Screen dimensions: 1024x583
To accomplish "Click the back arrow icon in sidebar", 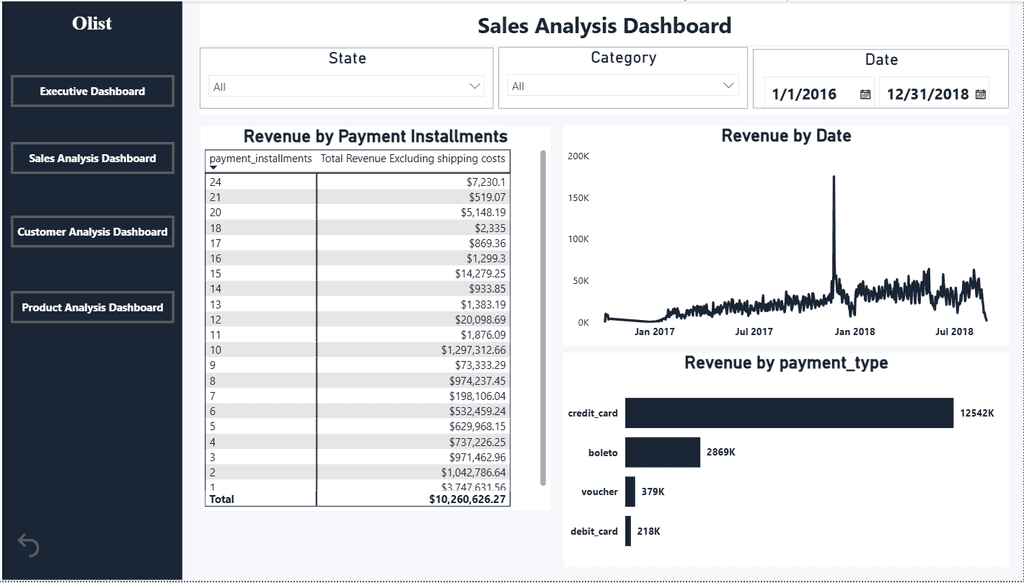I will (x=28, y=545).
